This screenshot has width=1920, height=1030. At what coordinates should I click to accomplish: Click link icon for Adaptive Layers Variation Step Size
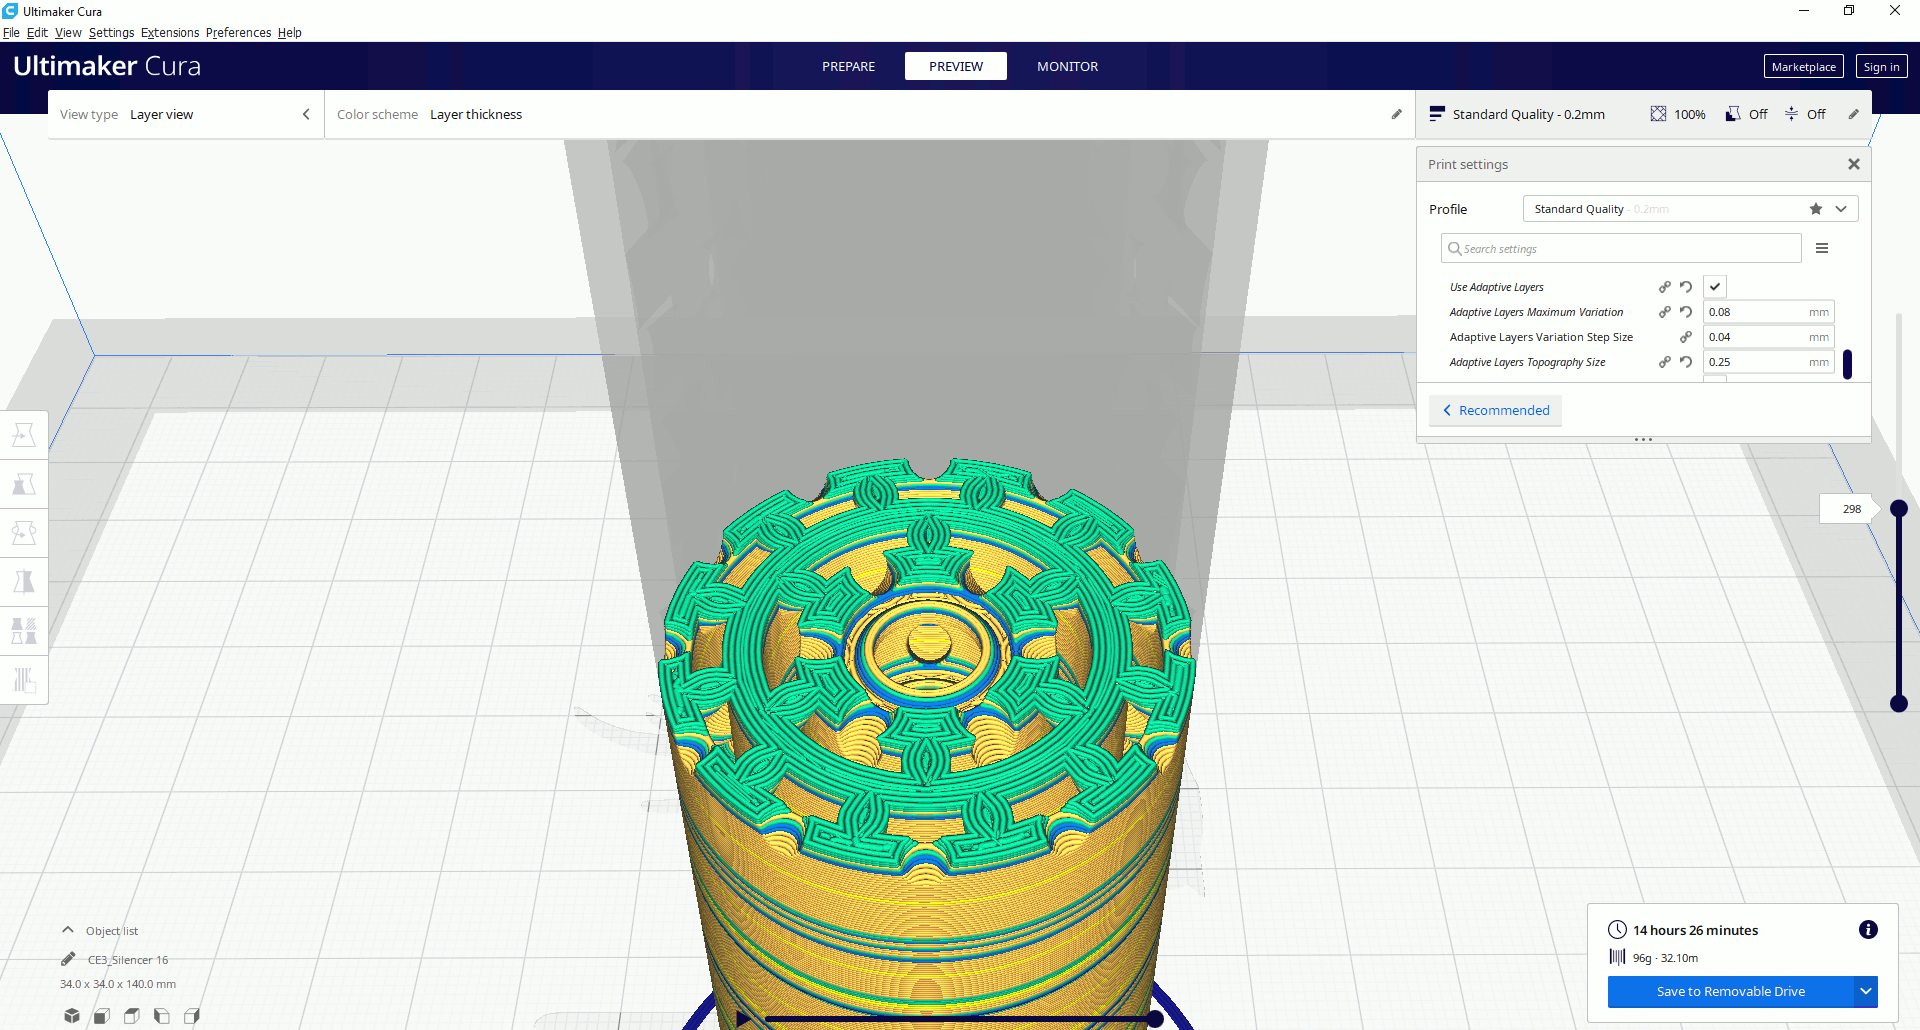[x=1686, y=337]
